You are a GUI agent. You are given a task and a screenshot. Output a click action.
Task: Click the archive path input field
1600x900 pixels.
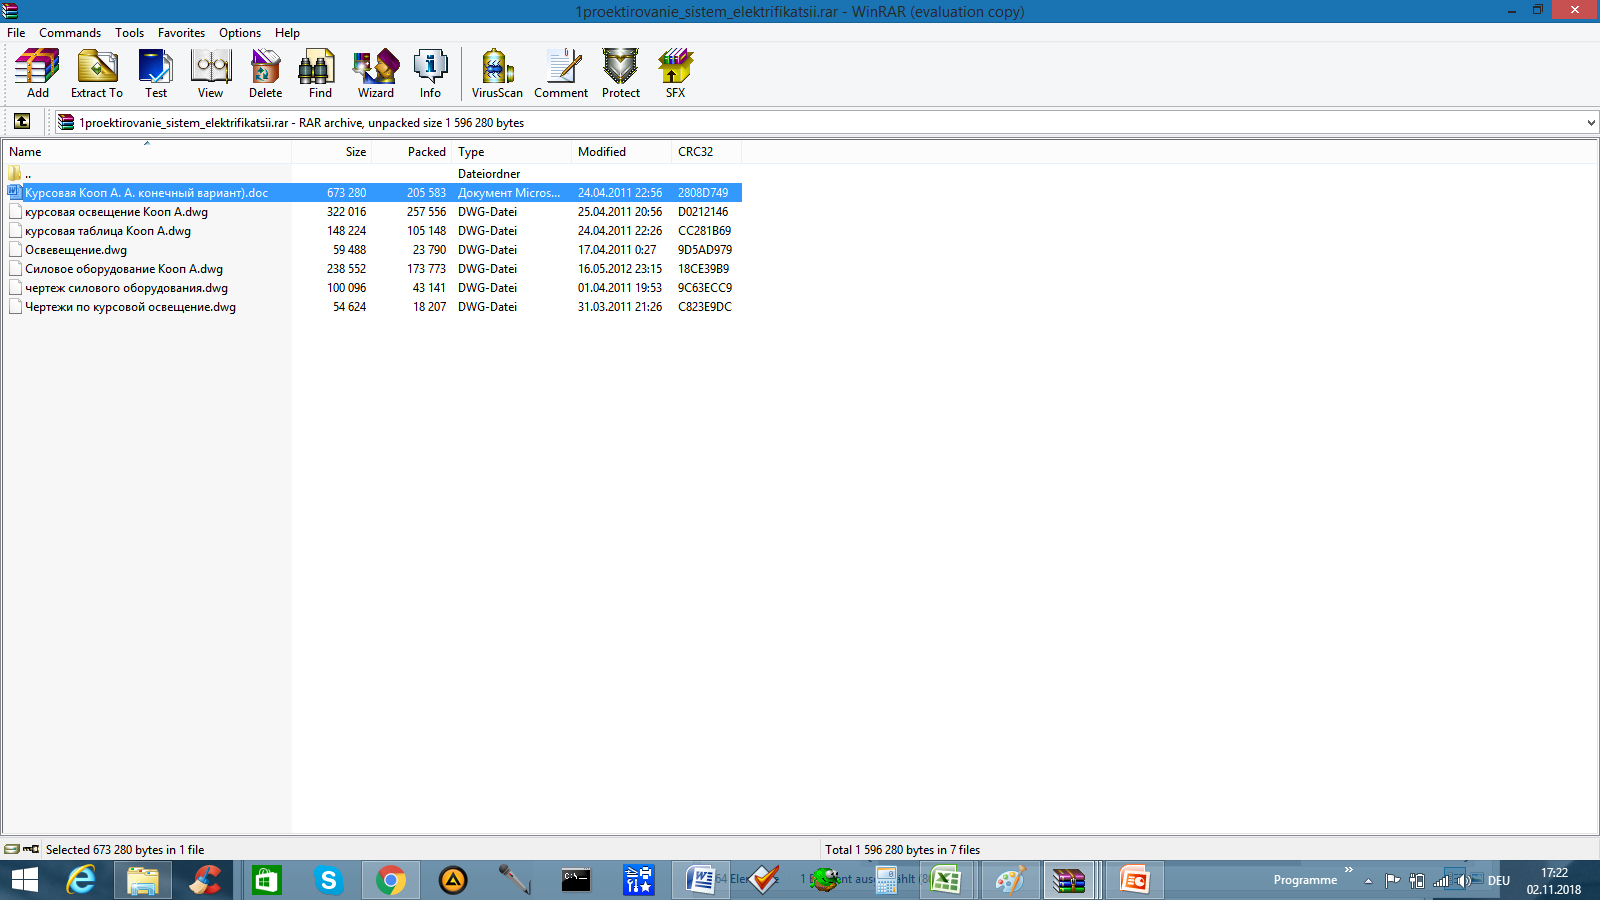820,123
